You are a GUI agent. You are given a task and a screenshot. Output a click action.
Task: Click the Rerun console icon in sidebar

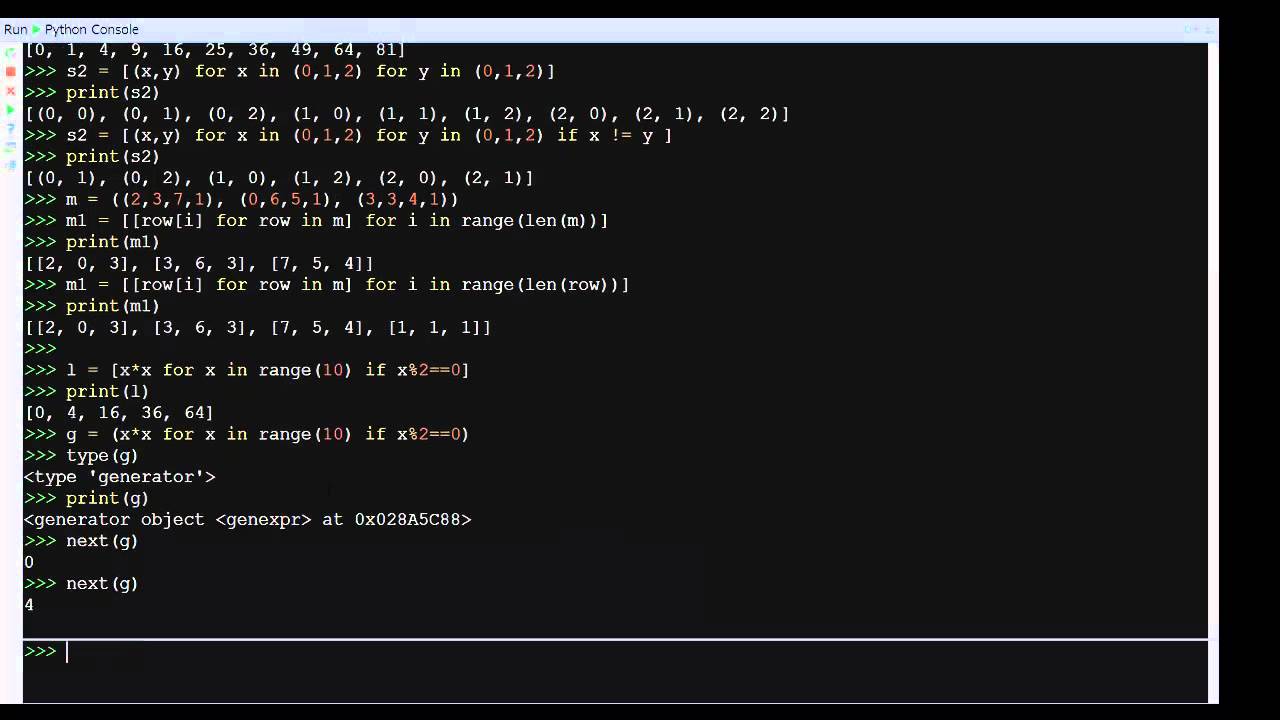[x=11, y=53]
